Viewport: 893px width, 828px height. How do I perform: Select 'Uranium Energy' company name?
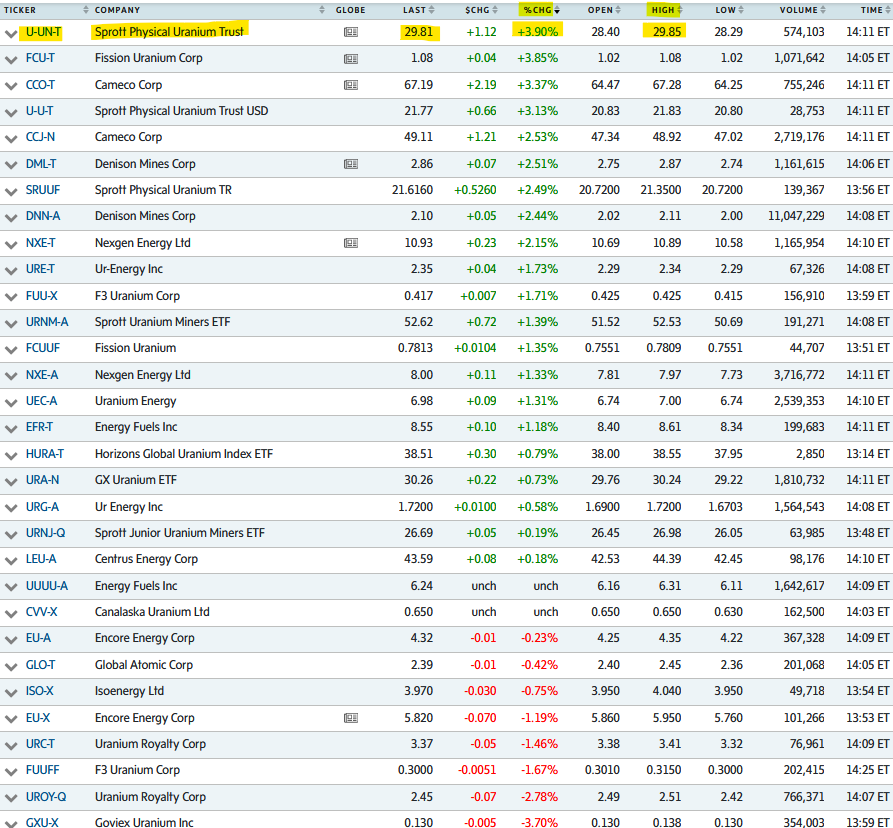(136, 401)
